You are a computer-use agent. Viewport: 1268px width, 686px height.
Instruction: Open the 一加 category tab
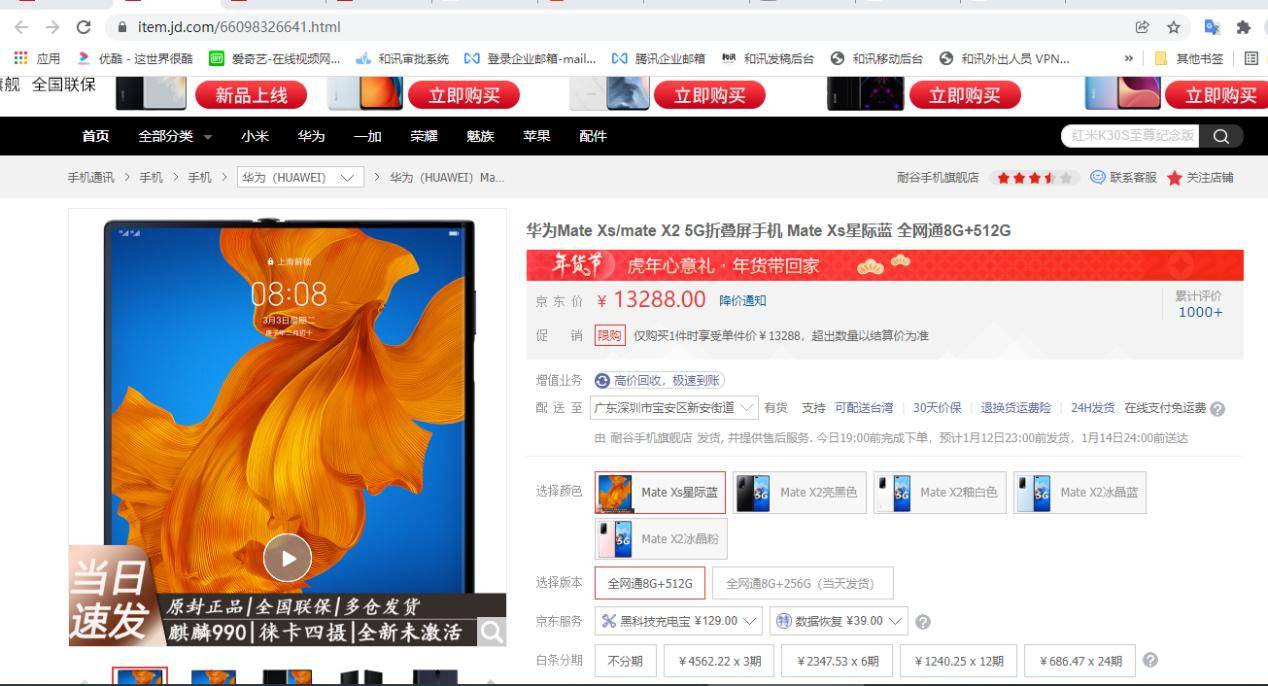(367, 136)
